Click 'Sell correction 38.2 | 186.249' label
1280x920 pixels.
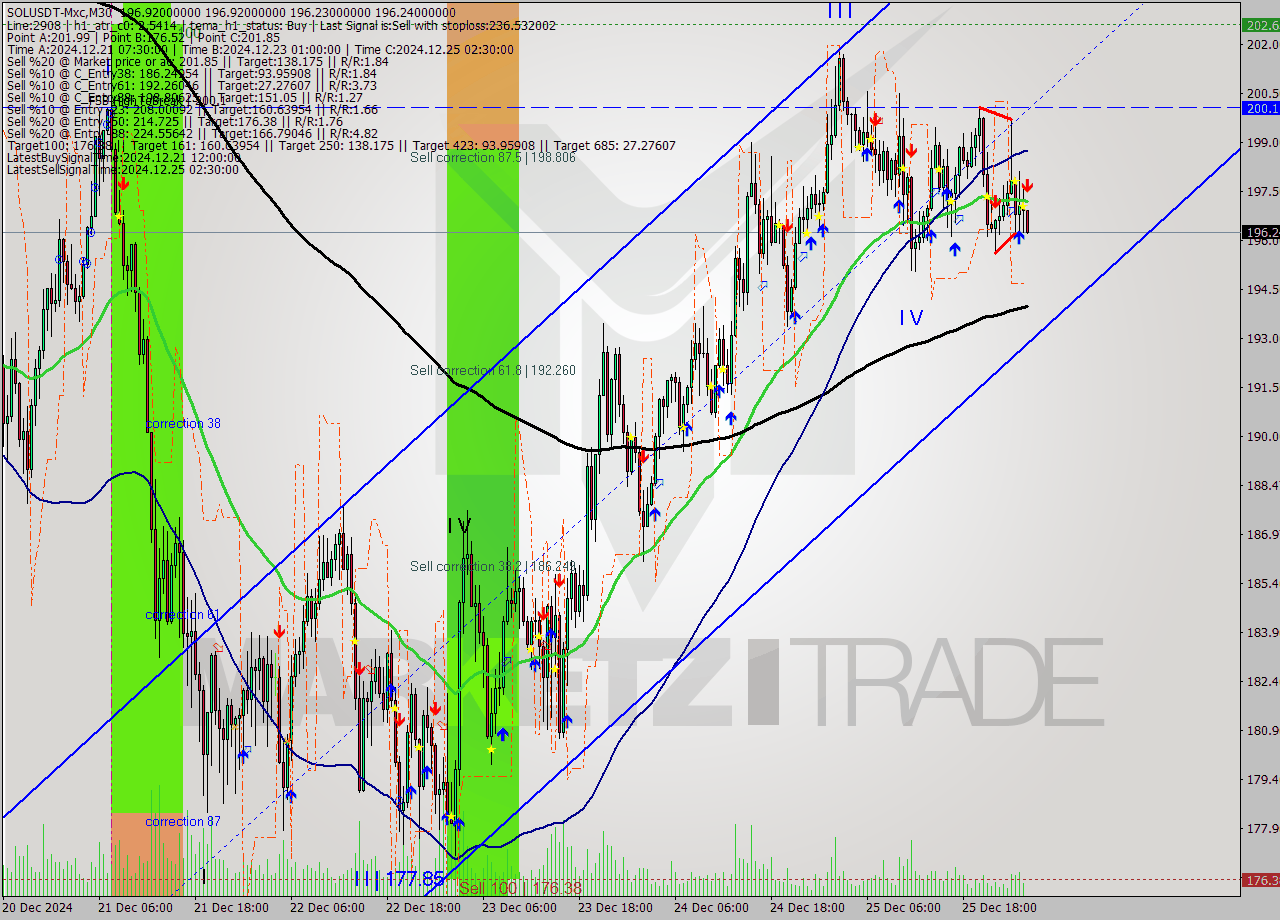pyautogui.click(x=493, y=566)
